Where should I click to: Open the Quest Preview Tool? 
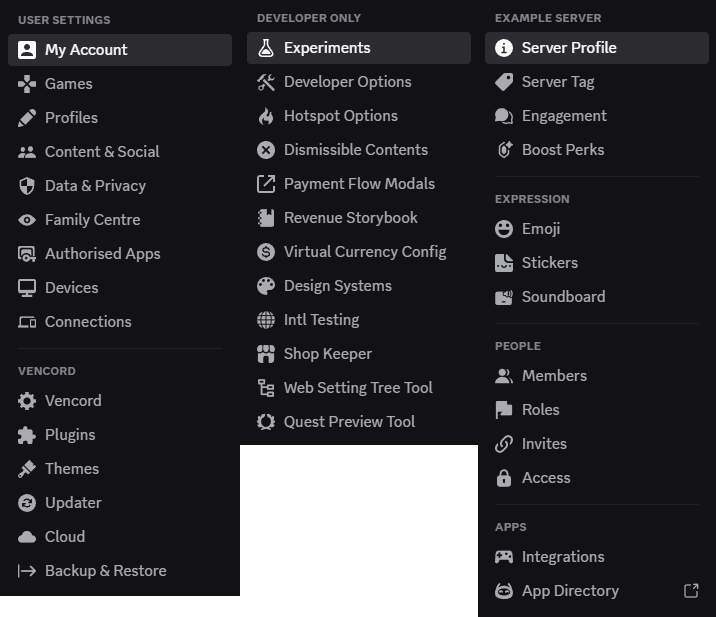pyautogui.click(x=359, y=422)
